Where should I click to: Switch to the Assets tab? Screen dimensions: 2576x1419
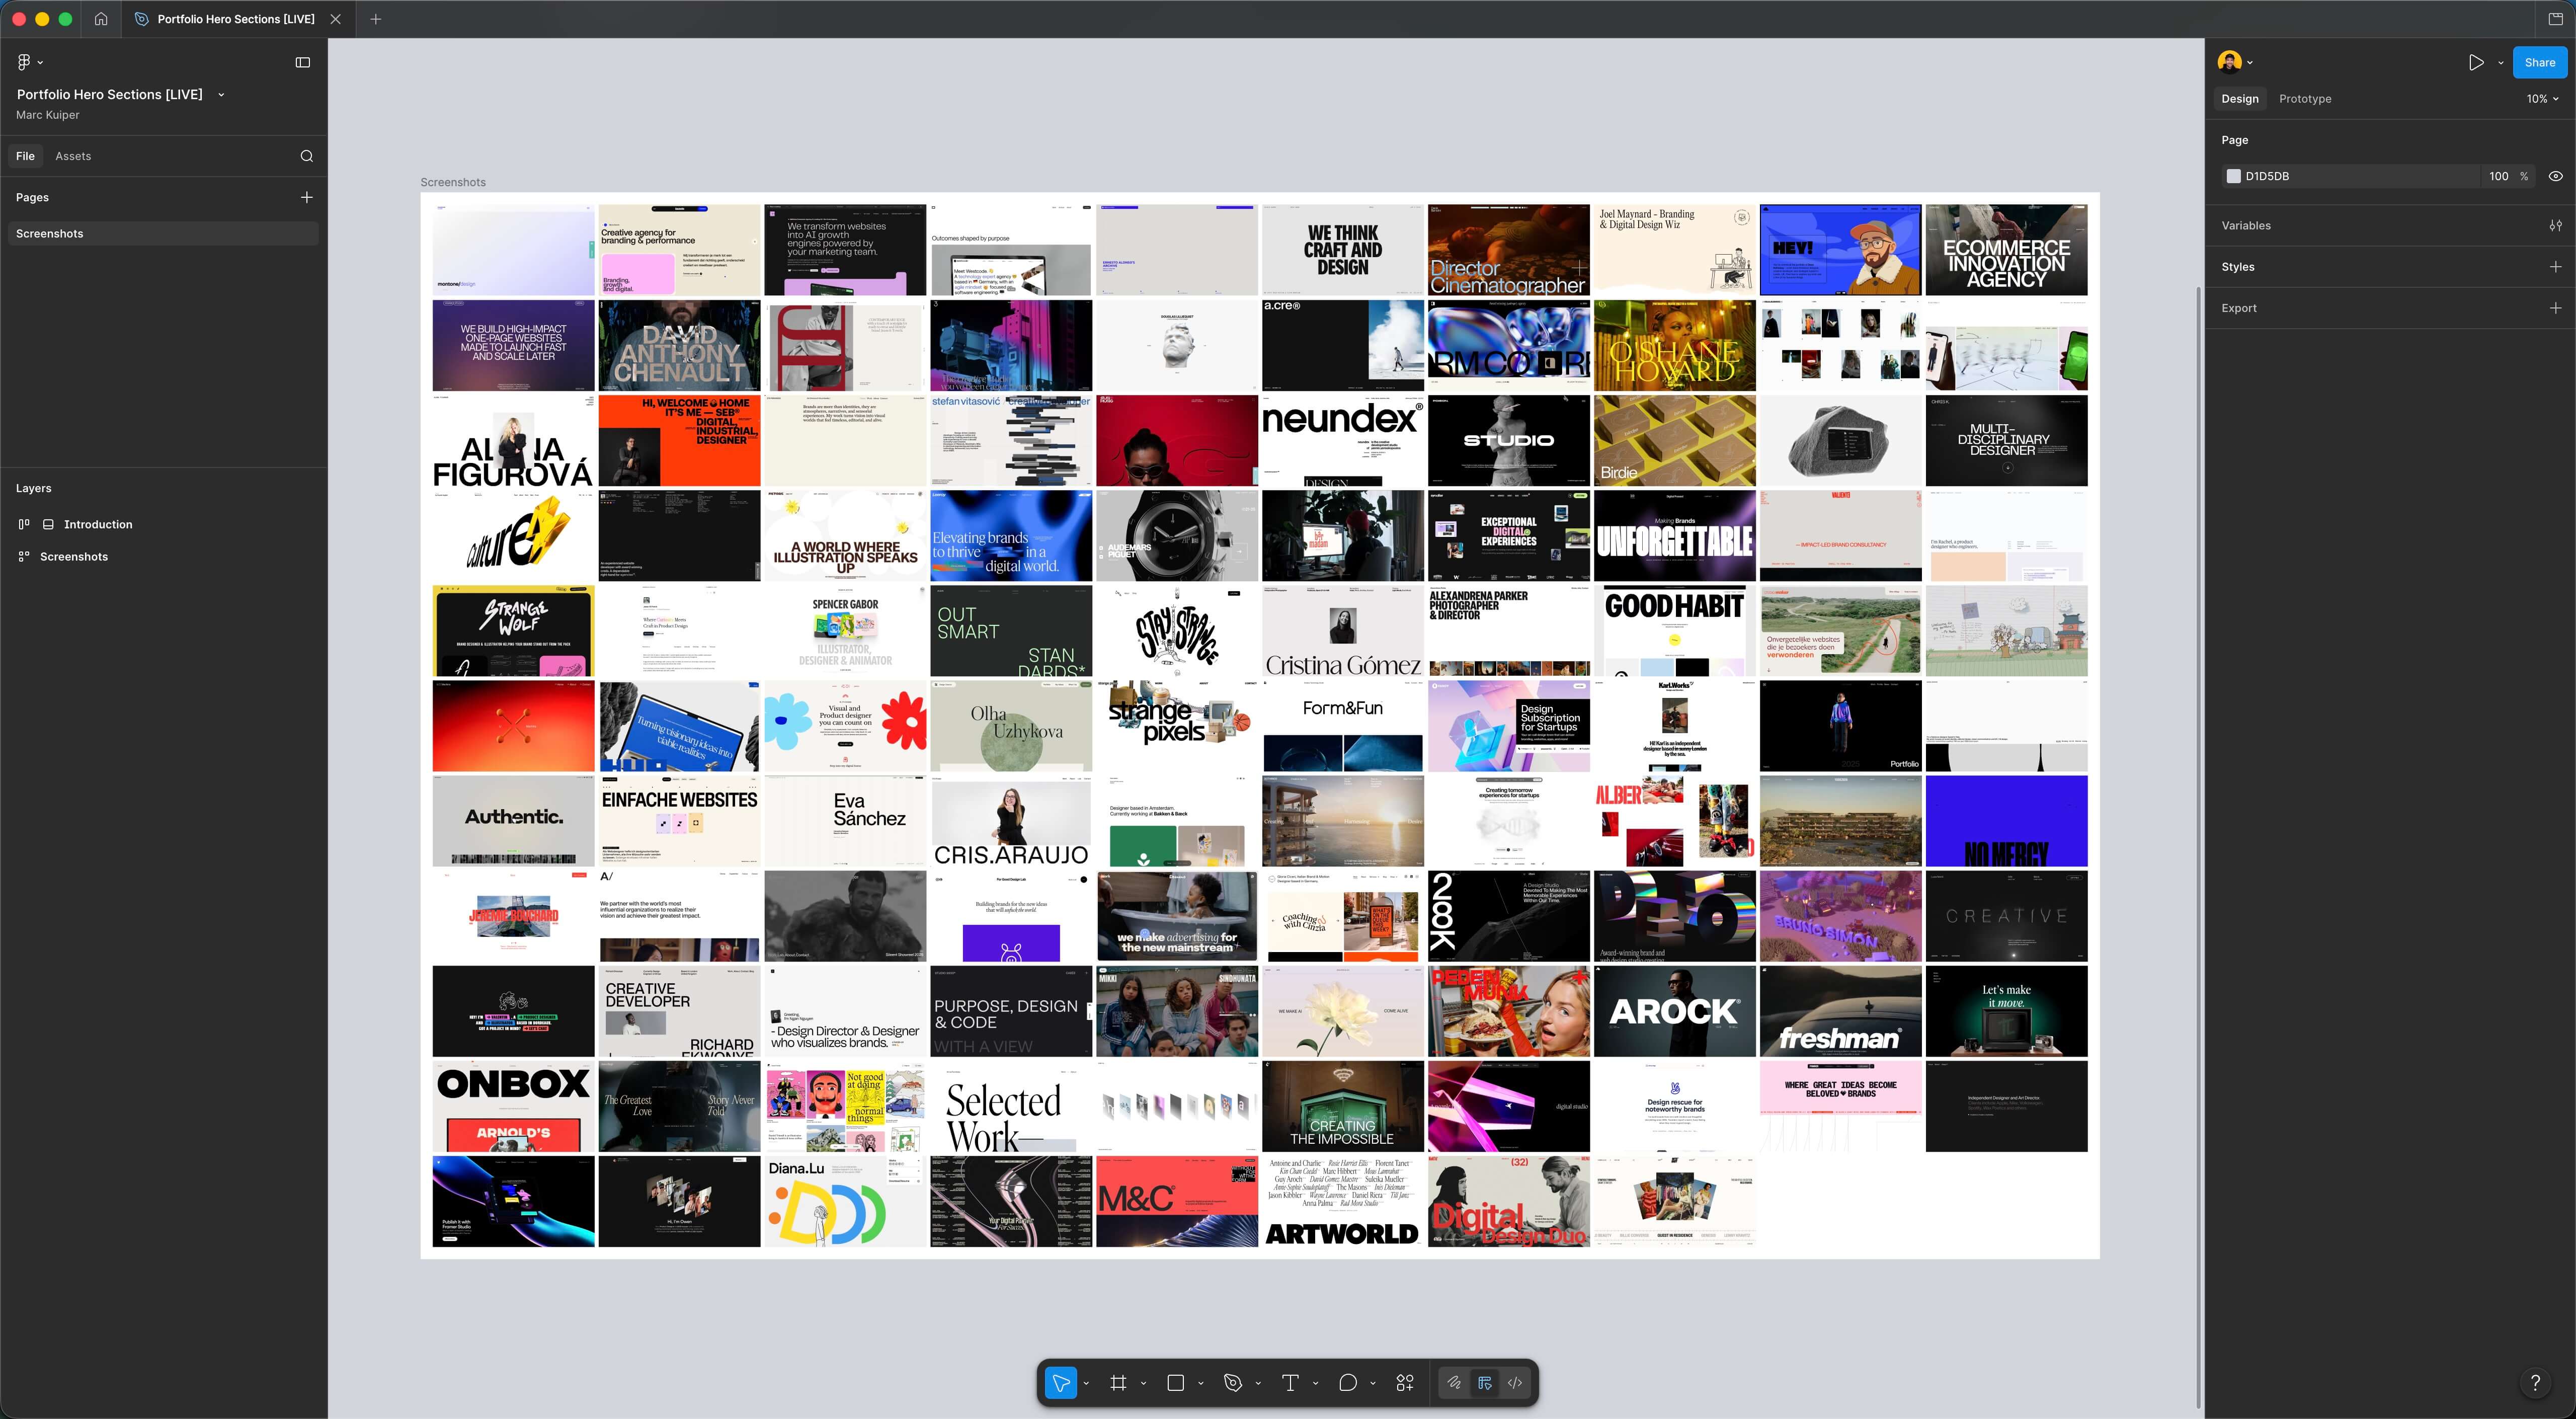click(73, 156)
